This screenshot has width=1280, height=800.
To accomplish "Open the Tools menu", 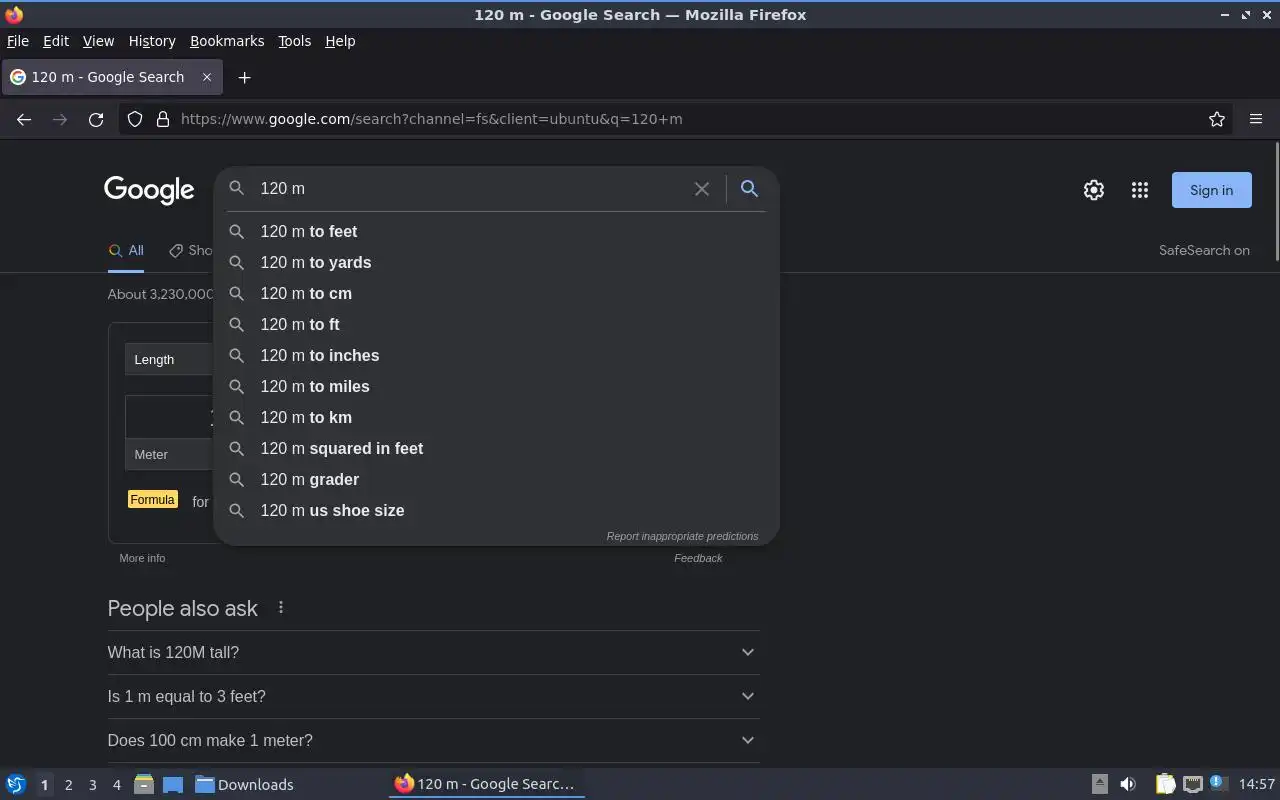I will [x=294, y=41].
